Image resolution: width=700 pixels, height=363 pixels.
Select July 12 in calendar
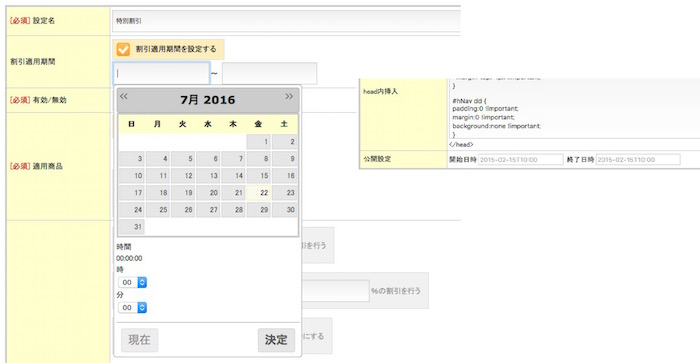(183, 176)
